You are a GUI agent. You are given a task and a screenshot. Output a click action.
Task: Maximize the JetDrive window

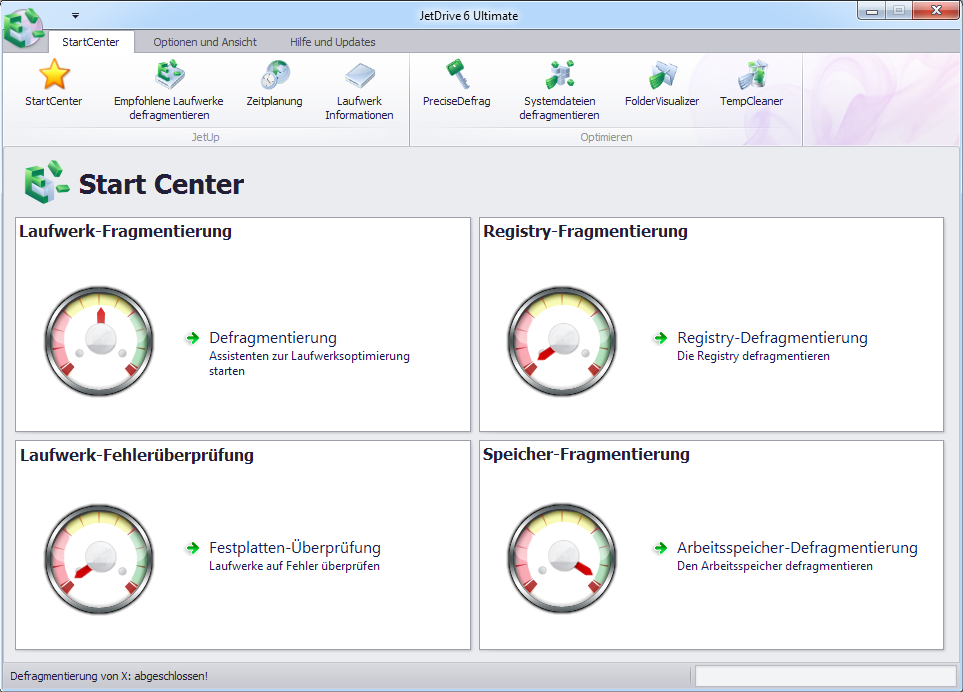pyautogui.click(x=899, y=10)
